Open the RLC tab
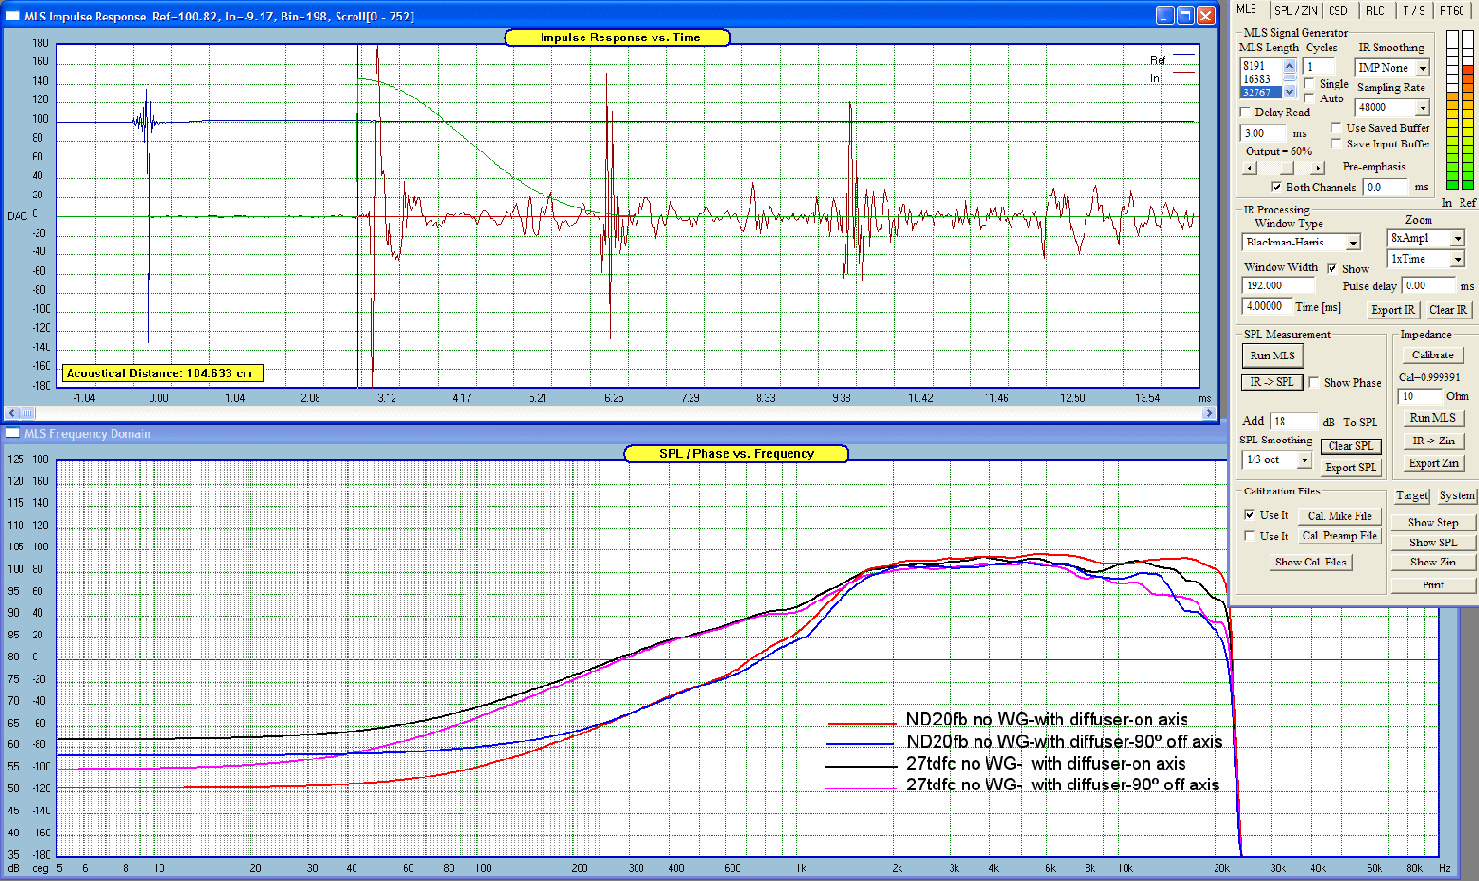1479x881 pixels. coord(1376,10)
